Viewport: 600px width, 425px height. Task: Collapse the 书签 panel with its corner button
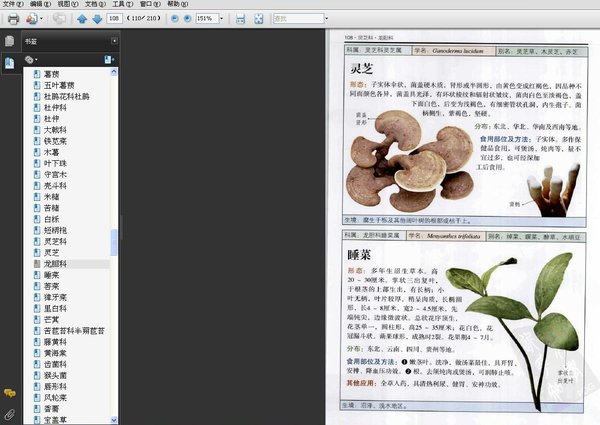coord(114,41)
